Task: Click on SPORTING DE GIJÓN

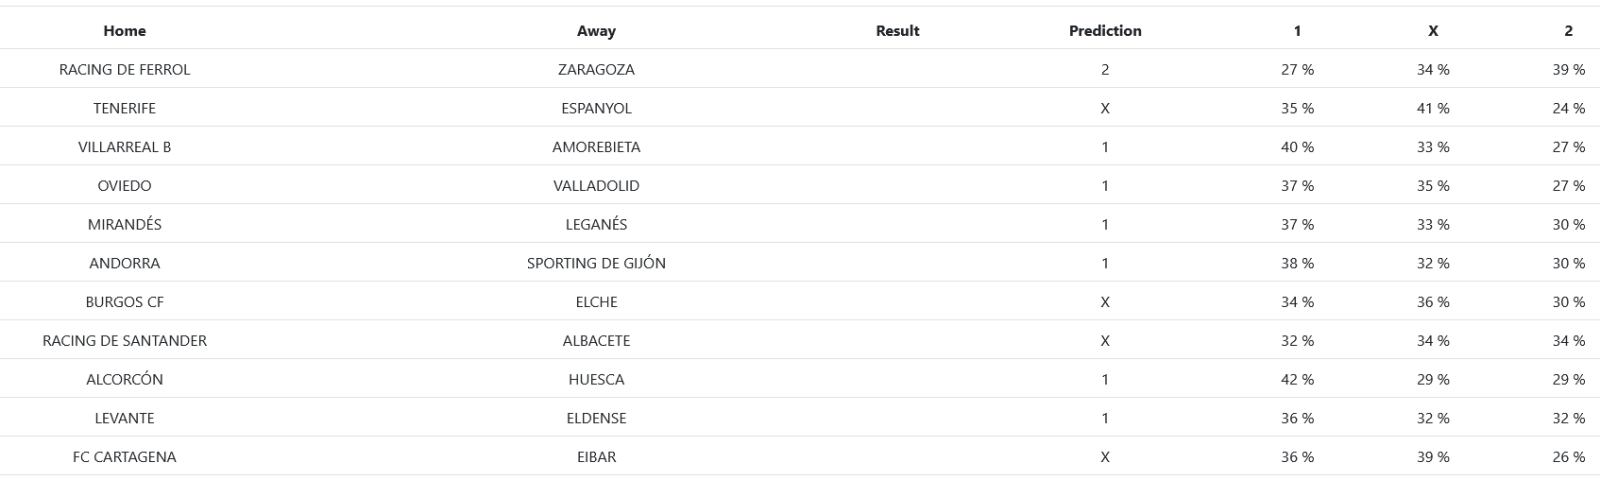Action: [x=596, y=264]
